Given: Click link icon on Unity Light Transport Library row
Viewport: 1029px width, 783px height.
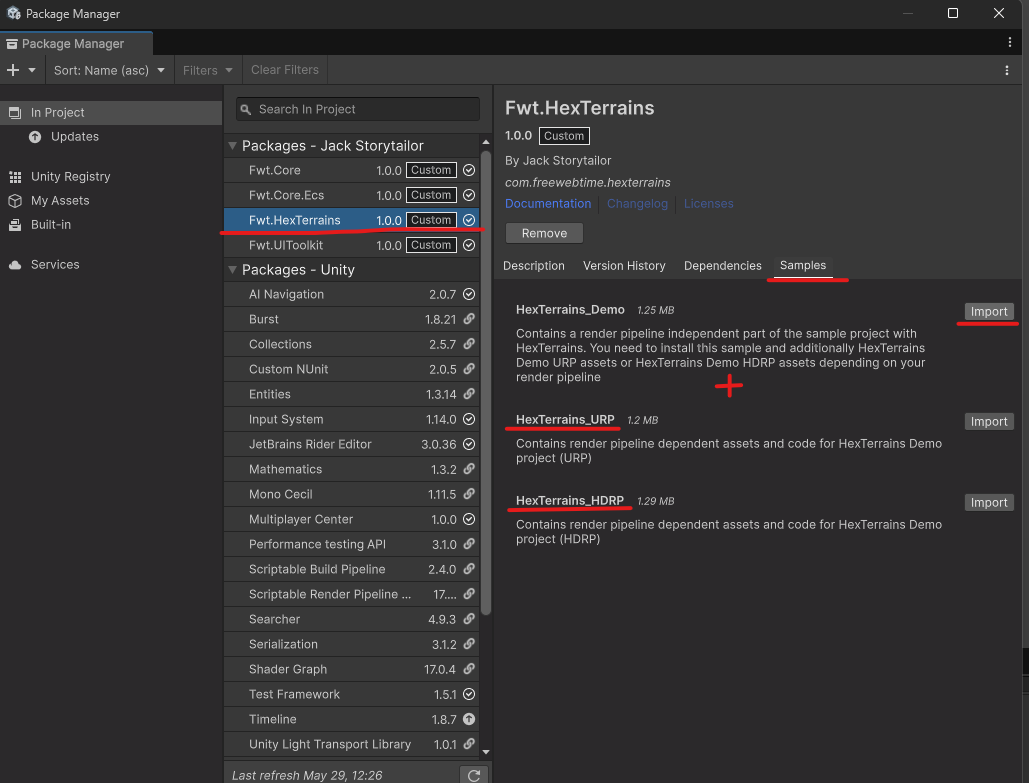Looking at the screenshot, I should point(469,744).
